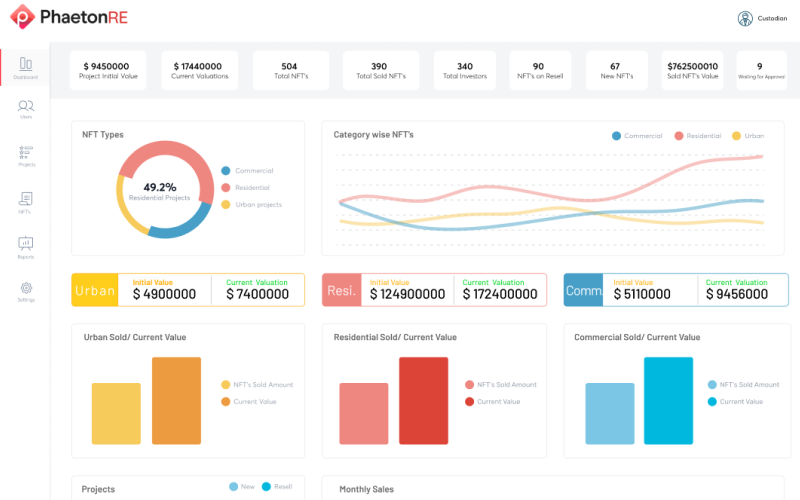Open the Total Sold NFT's stat card
This screenshot has height=500, width=800.
point(381,70)
